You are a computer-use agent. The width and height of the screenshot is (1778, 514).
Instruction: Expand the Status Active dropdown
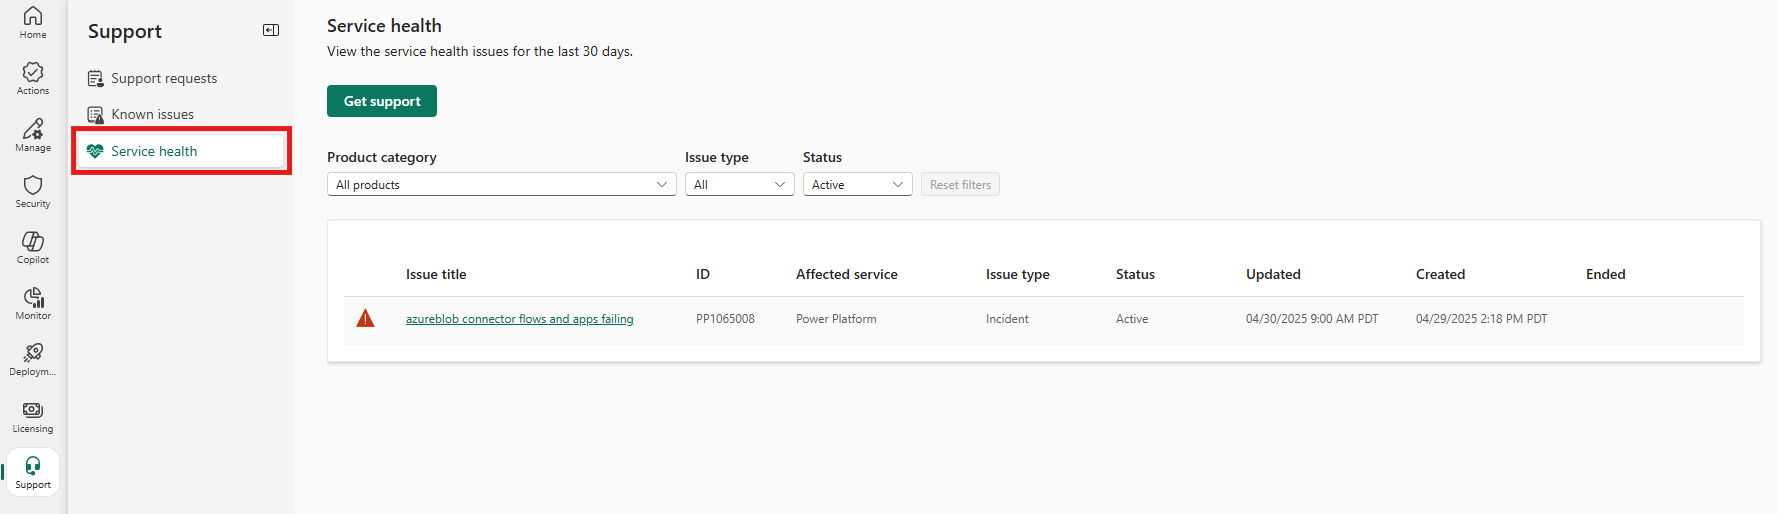pos(858,185)
